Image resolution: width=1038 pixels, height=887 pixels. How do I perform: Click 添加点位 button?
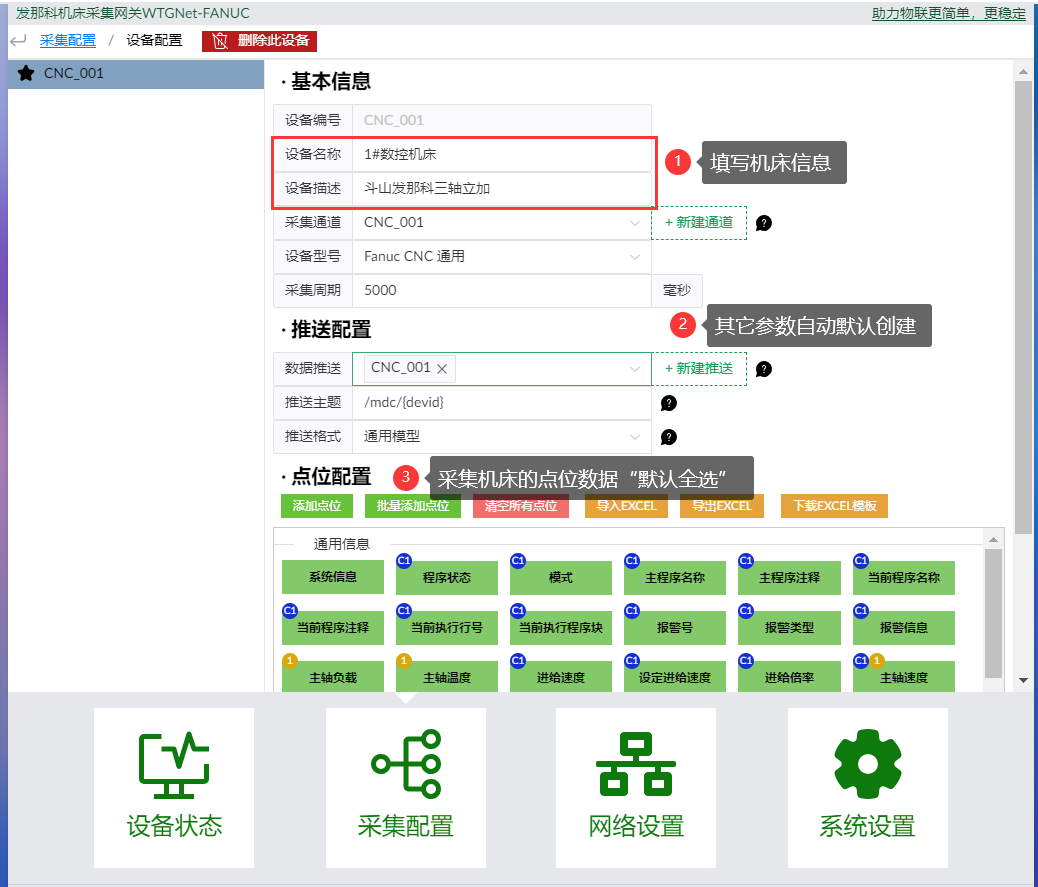point(317,506)
